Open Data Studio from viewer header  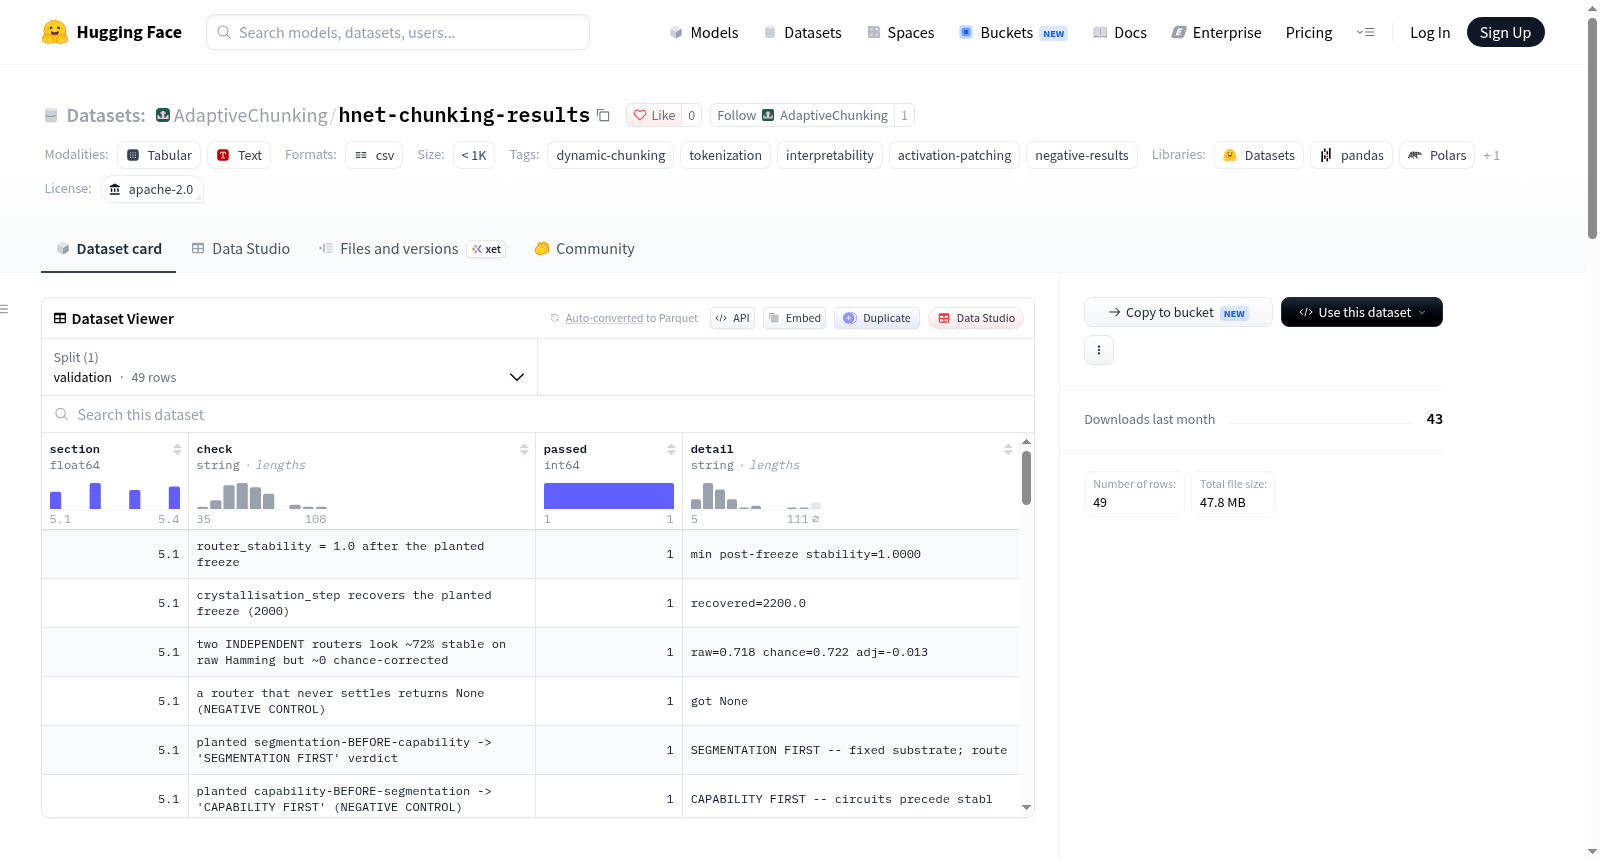[976, 318]
